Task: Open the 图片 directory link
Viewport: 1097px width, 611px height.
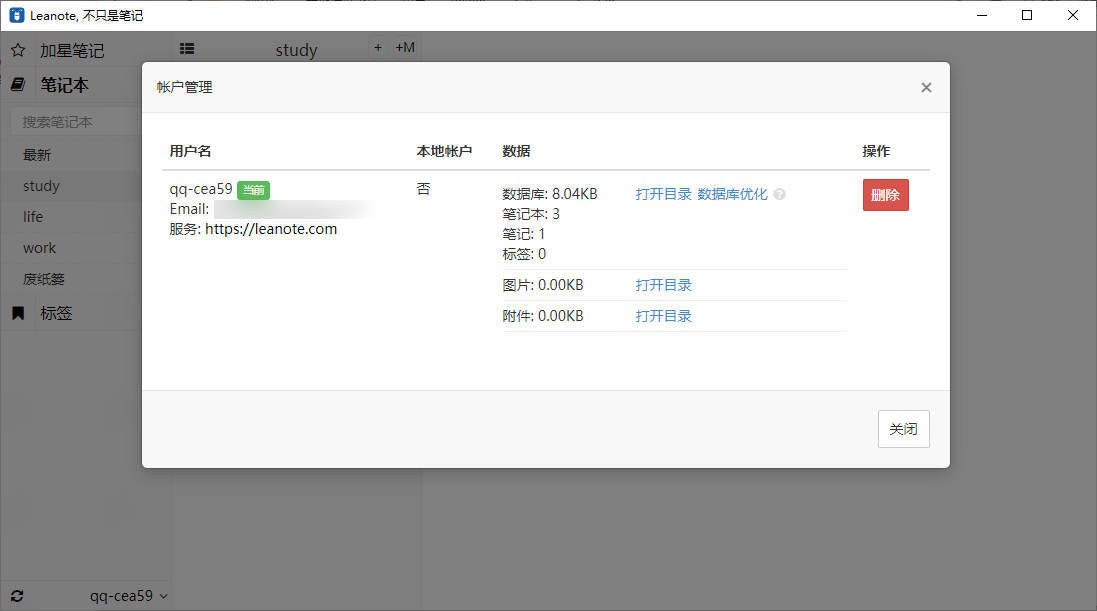Action: (663, 285)
